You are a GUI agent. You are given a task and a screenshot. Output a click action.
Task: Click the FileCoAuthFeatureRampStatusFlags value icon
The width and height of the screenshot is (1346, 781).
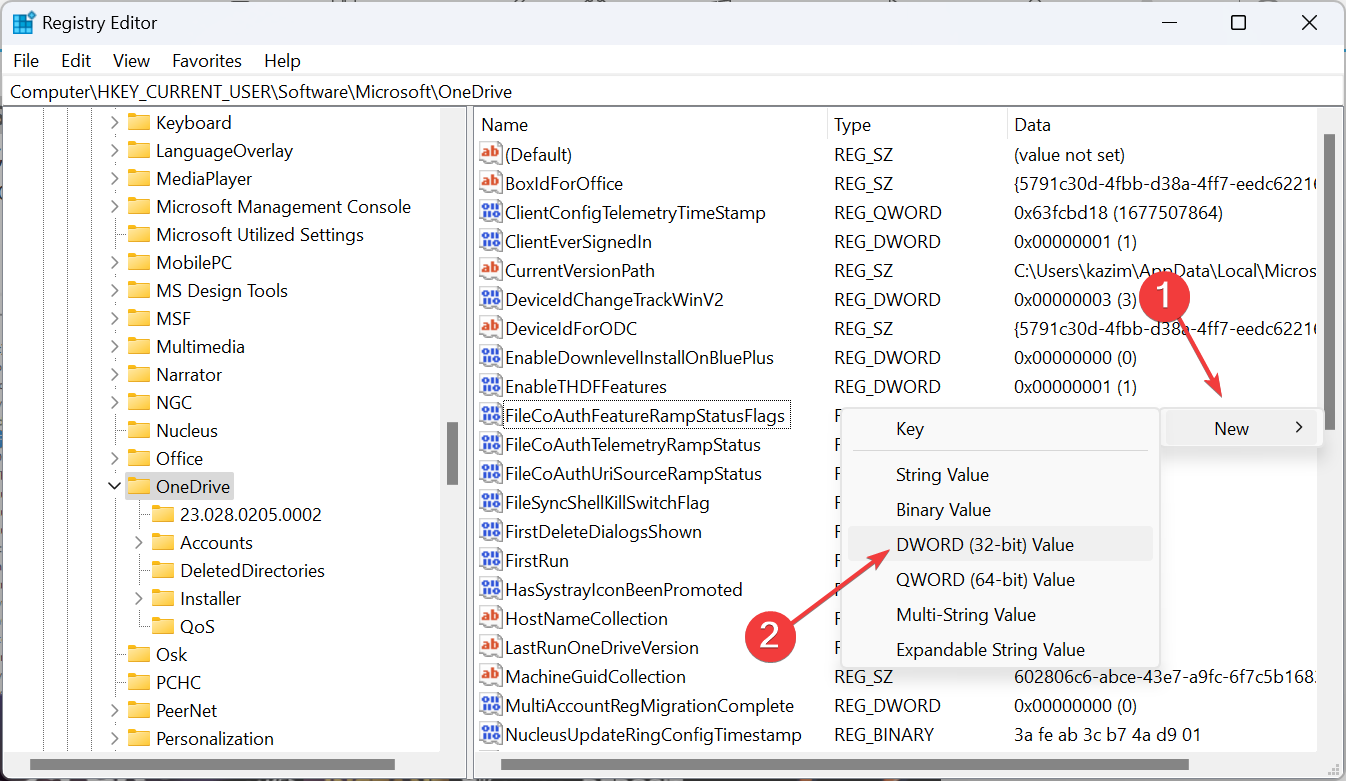click(x=490, y=415)
